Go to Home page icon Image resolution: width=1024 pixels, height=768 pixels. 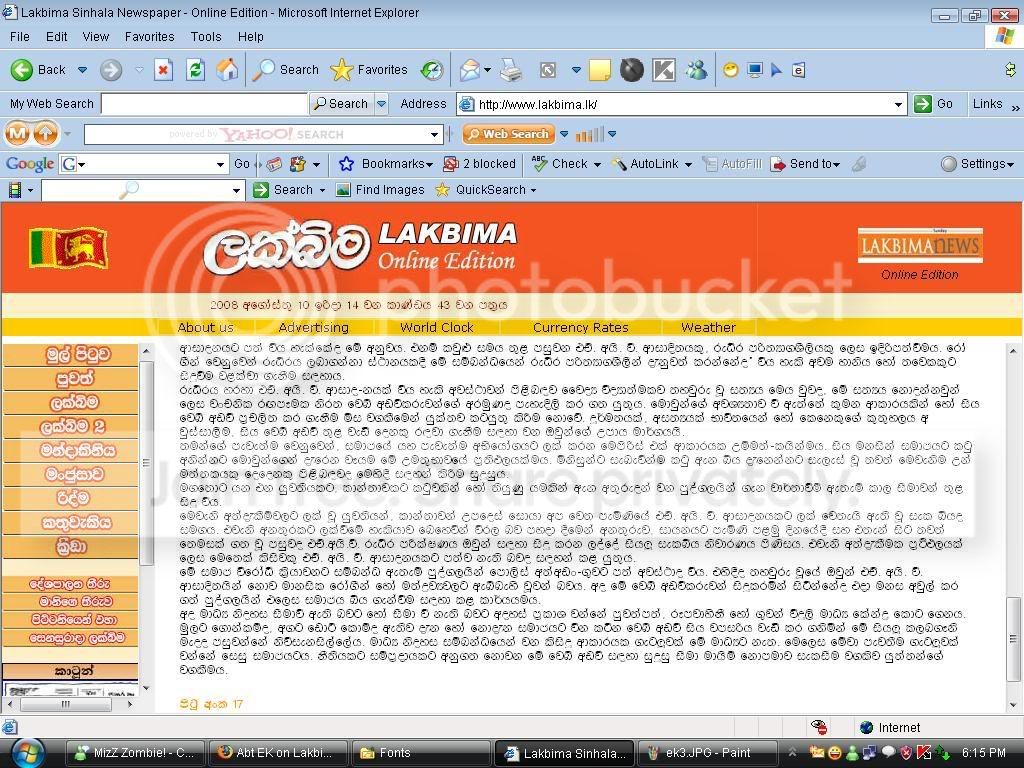tap(227, 70)
